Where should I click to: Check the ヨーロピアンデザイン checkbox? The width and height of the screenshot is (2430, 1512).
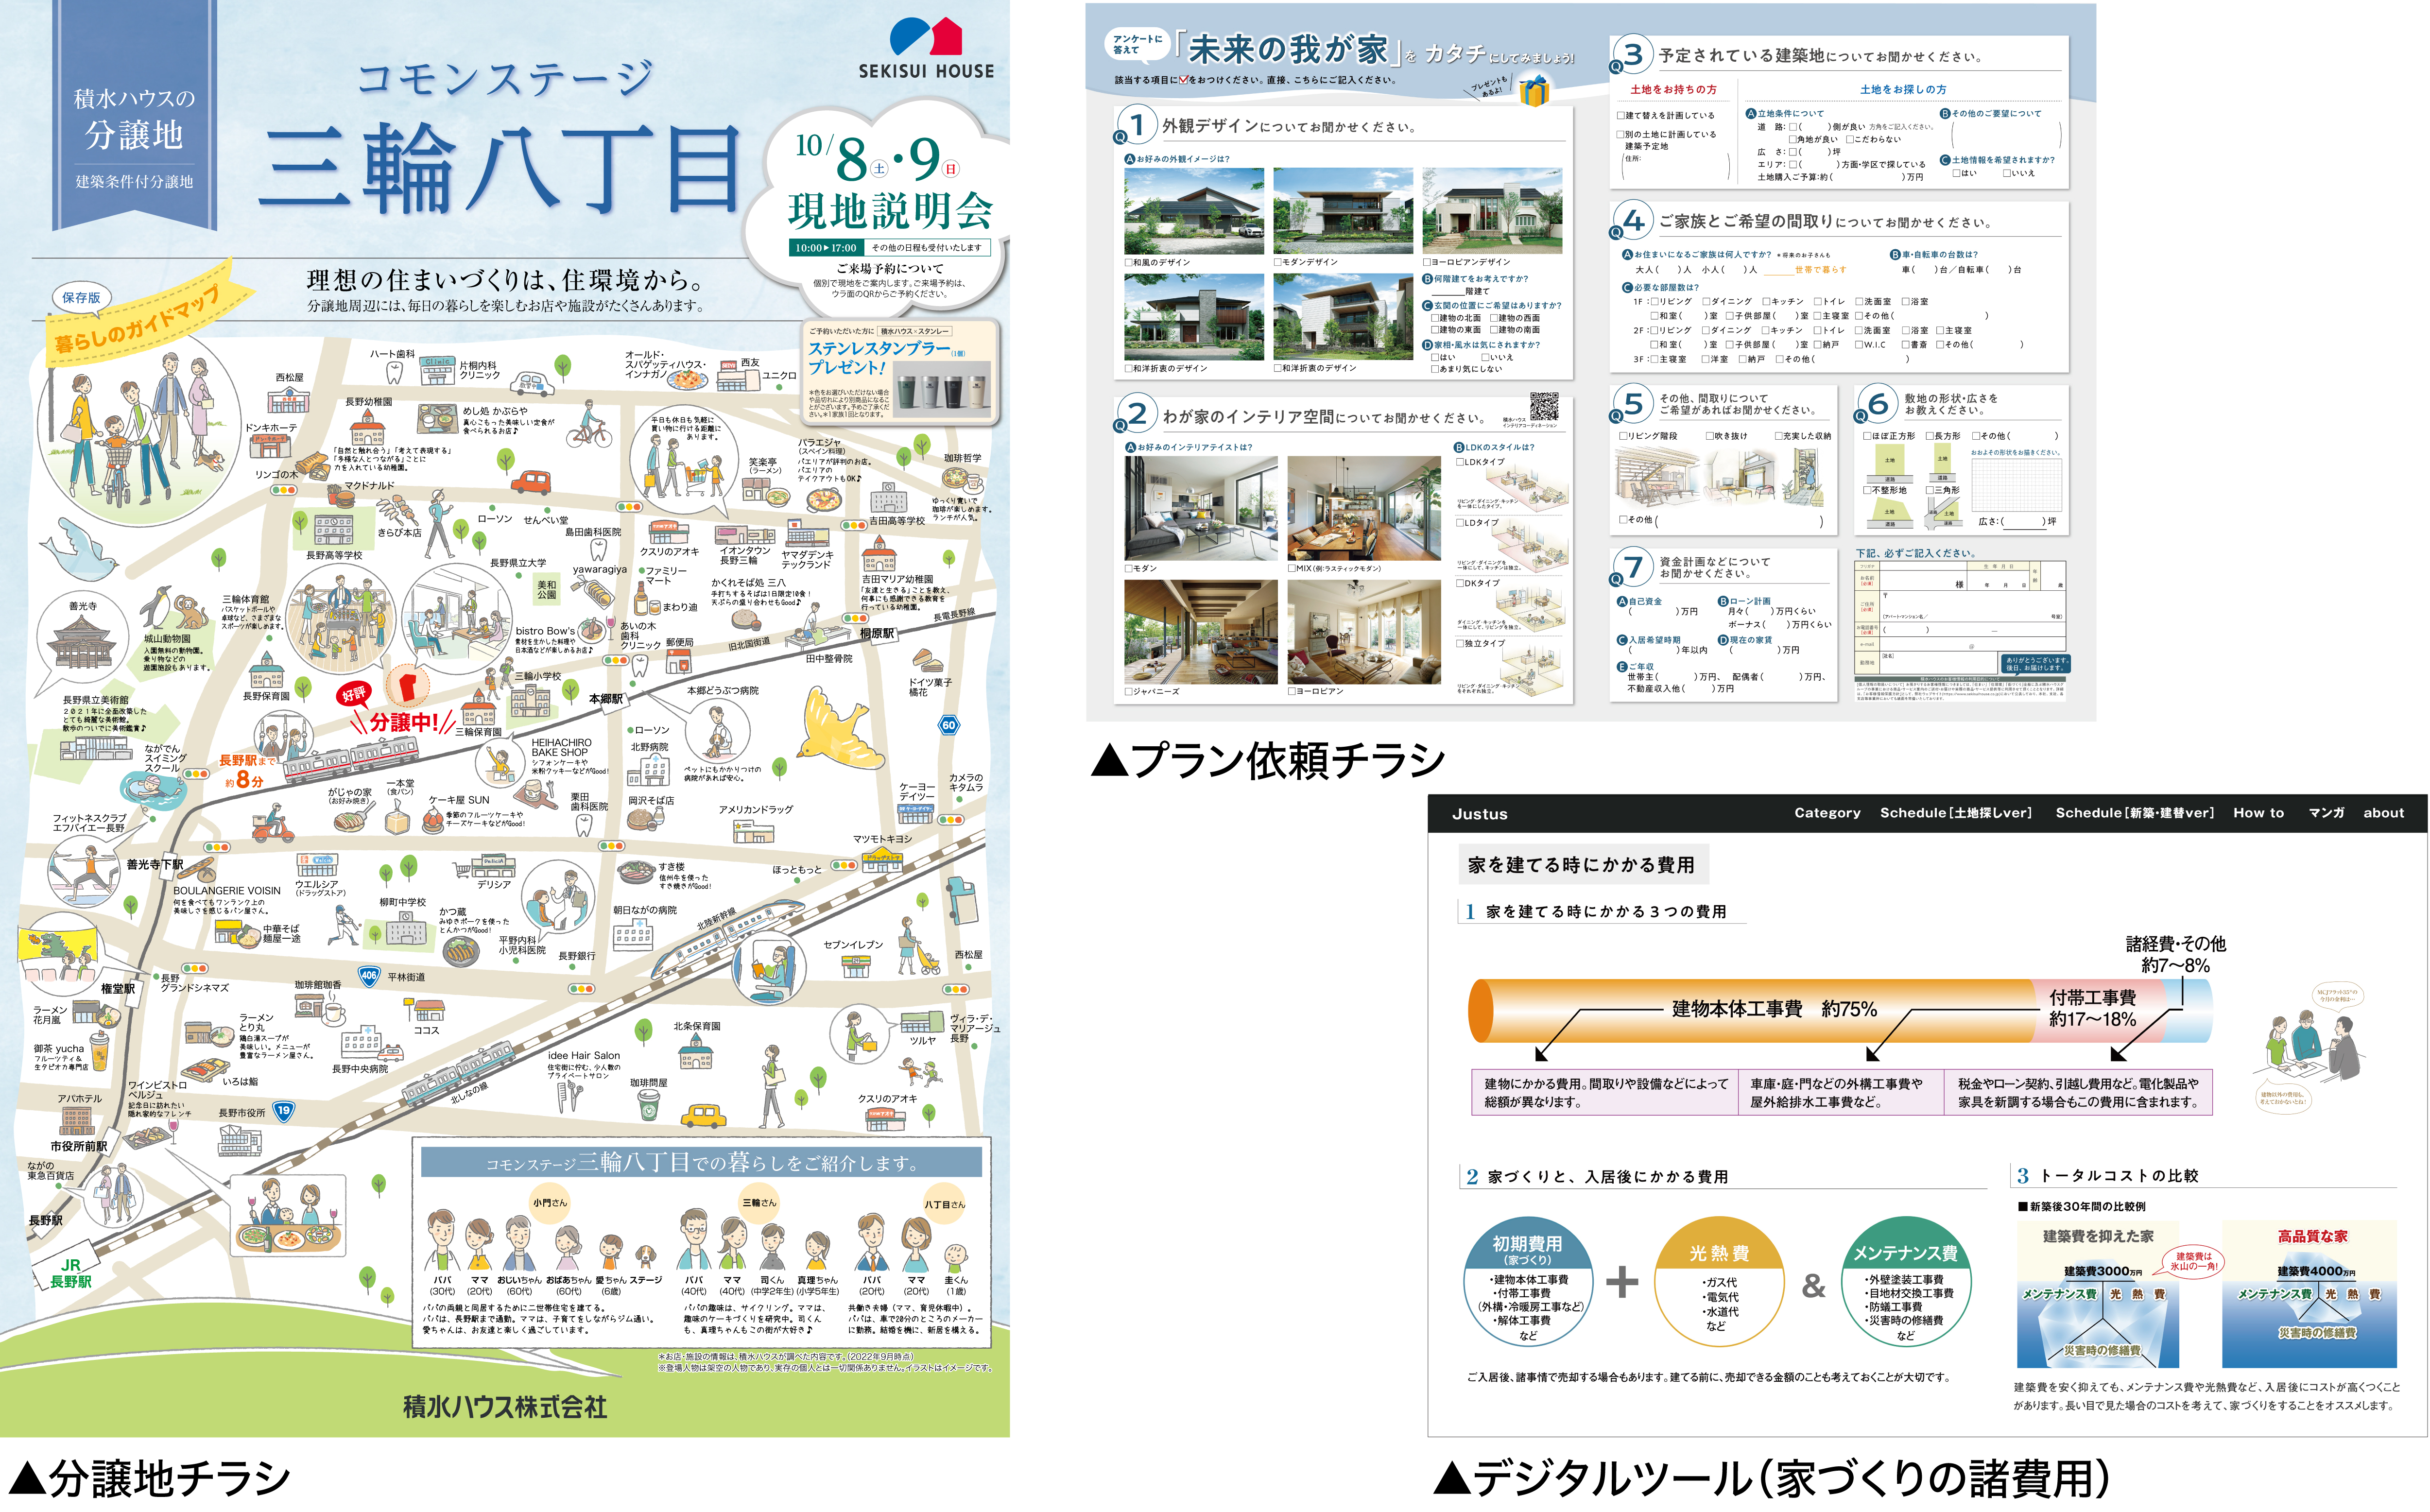click(x=1427, y=262)
